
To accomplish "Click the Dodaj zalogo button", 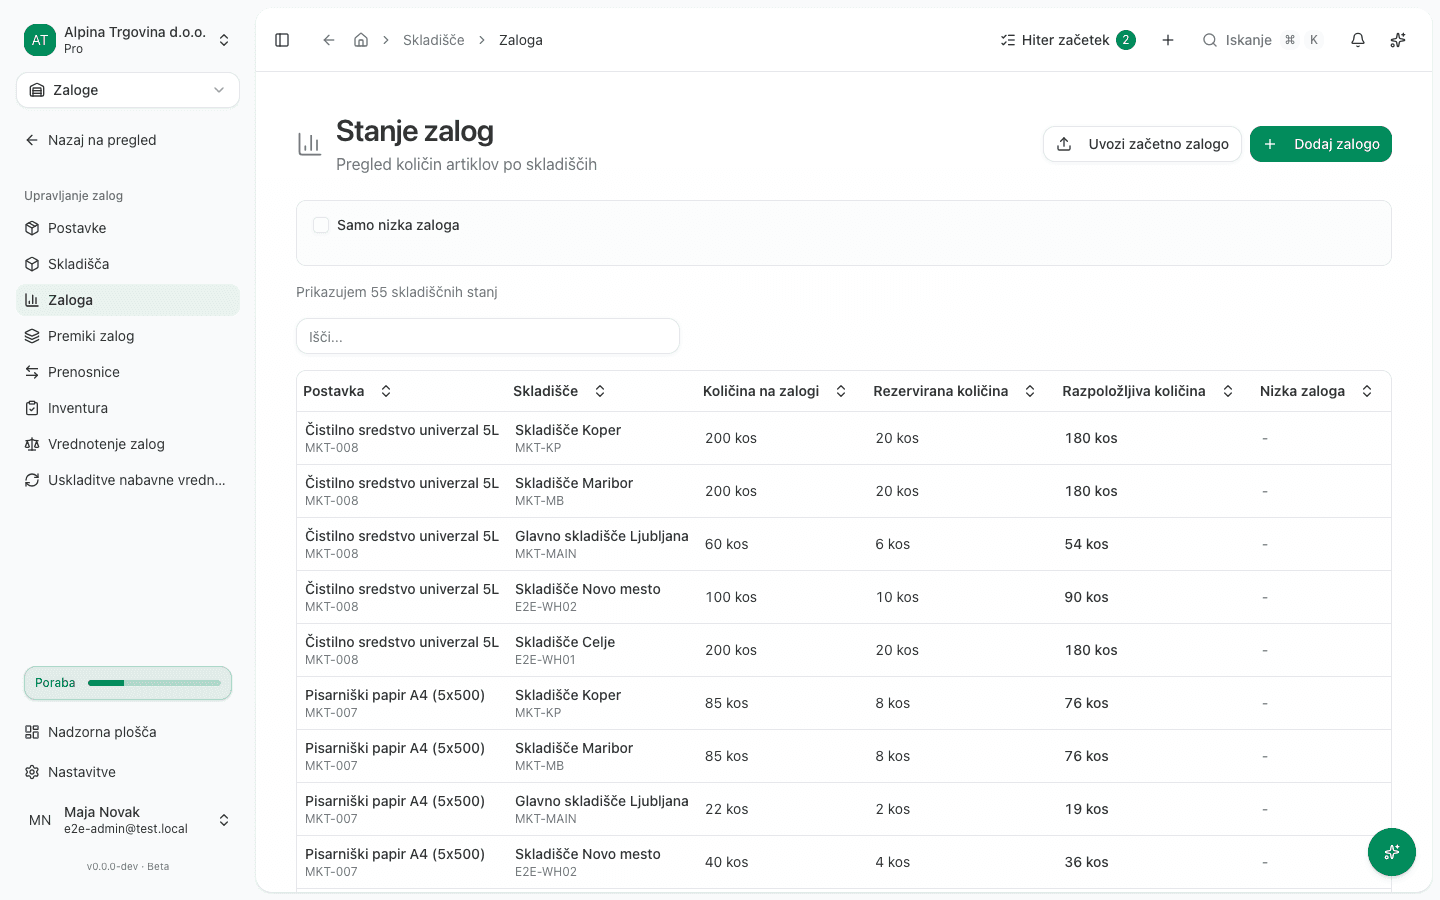I will [x=1321, y=144].
